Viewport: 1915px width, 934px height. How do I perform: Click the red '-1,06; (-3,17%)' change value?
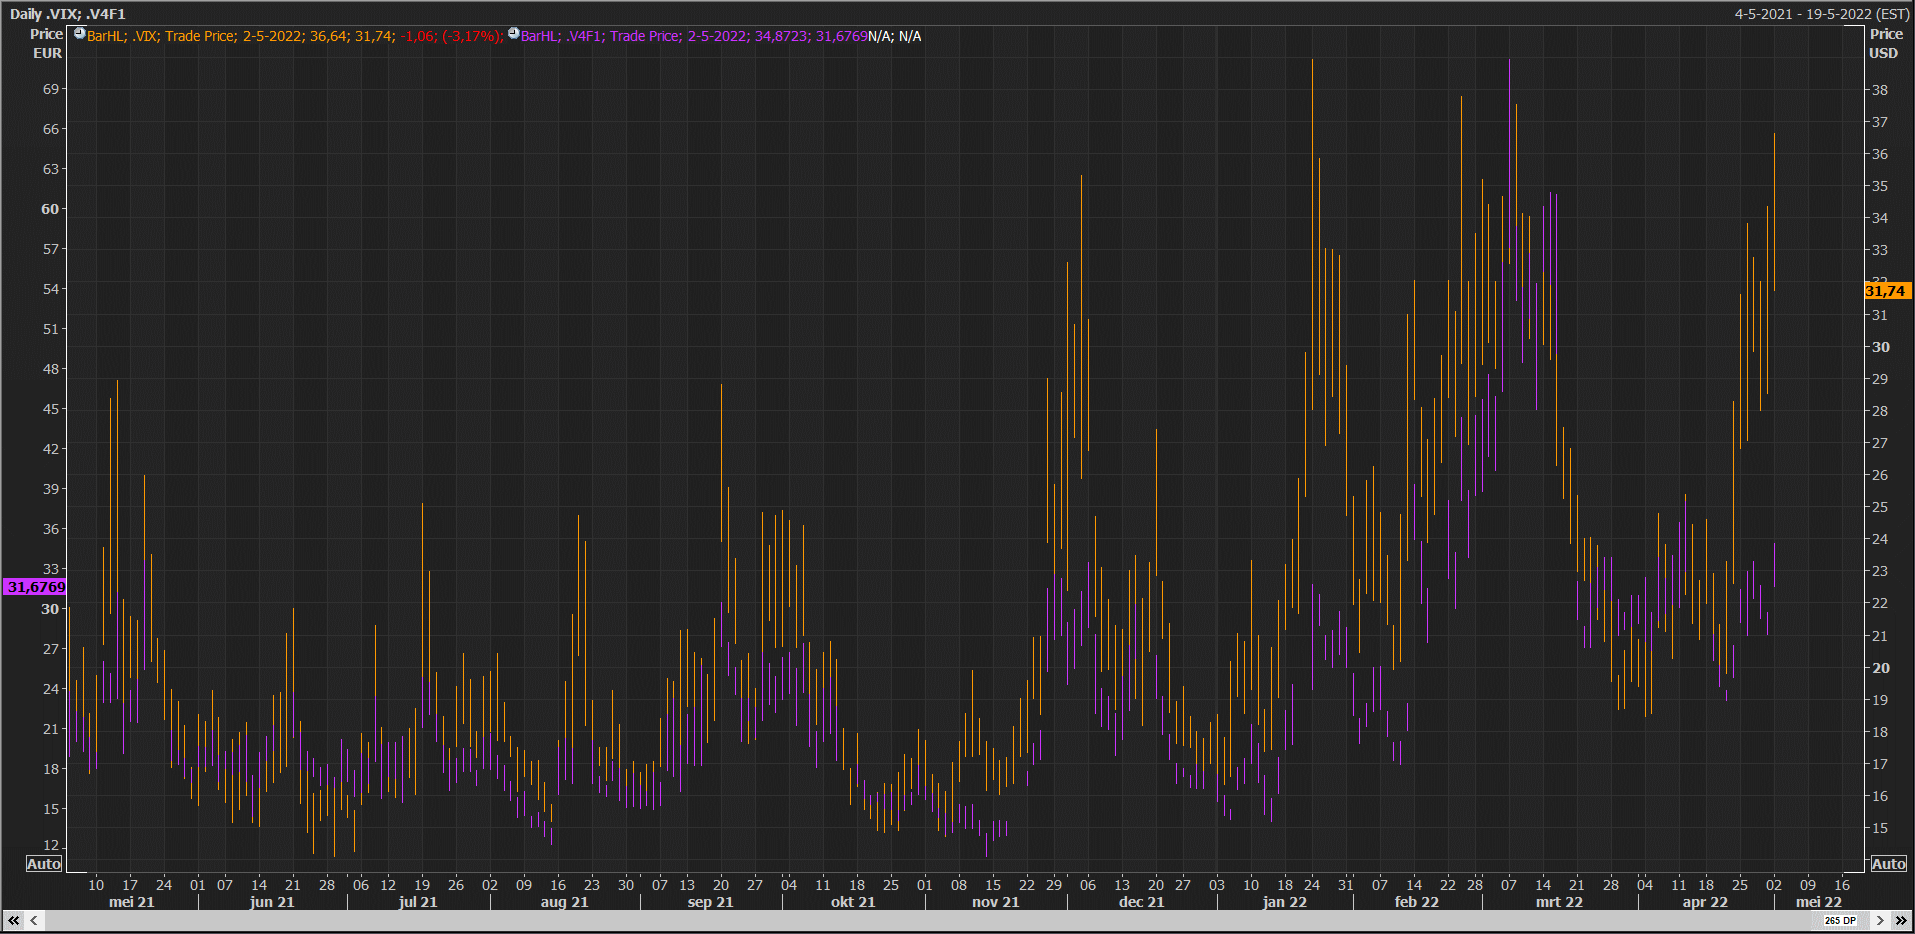tap(452, 36)
